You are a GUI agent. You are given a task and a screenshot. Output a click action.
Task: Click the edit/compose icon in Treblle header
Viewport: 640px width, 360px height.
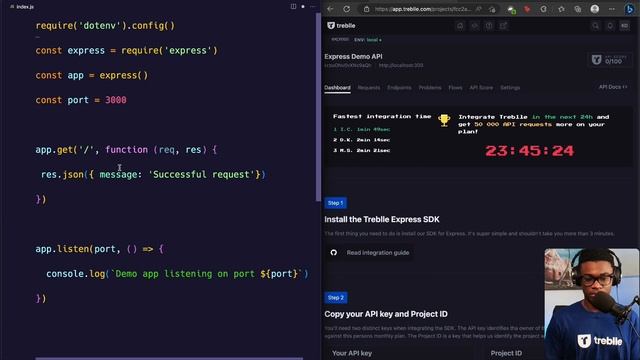[503, 26]
